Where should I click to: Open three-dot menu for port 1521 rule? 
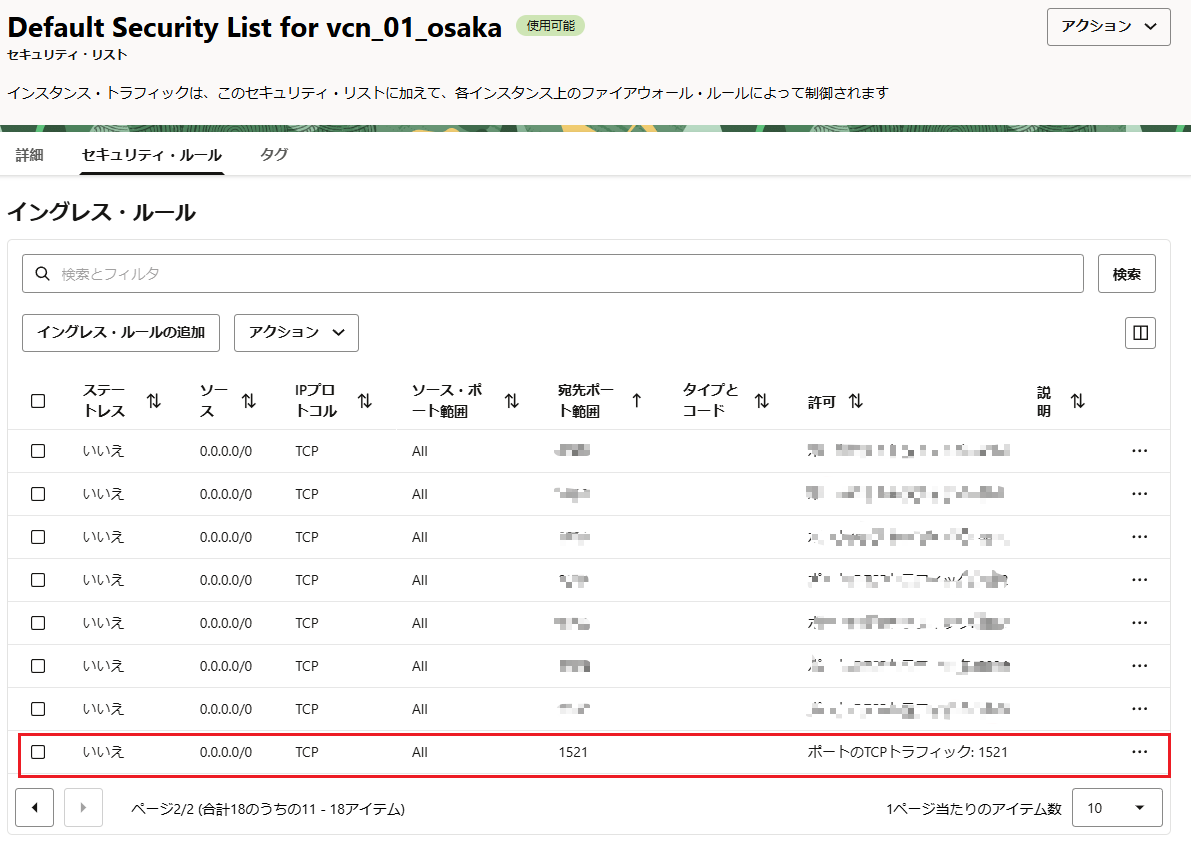coord(1139,752)
